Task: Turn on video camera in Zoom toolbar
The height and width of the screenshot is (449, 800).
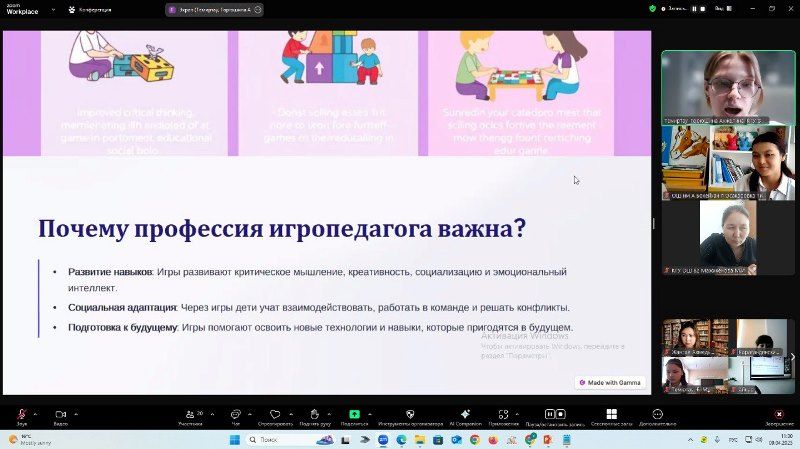Action: click(x=60, y=414)
